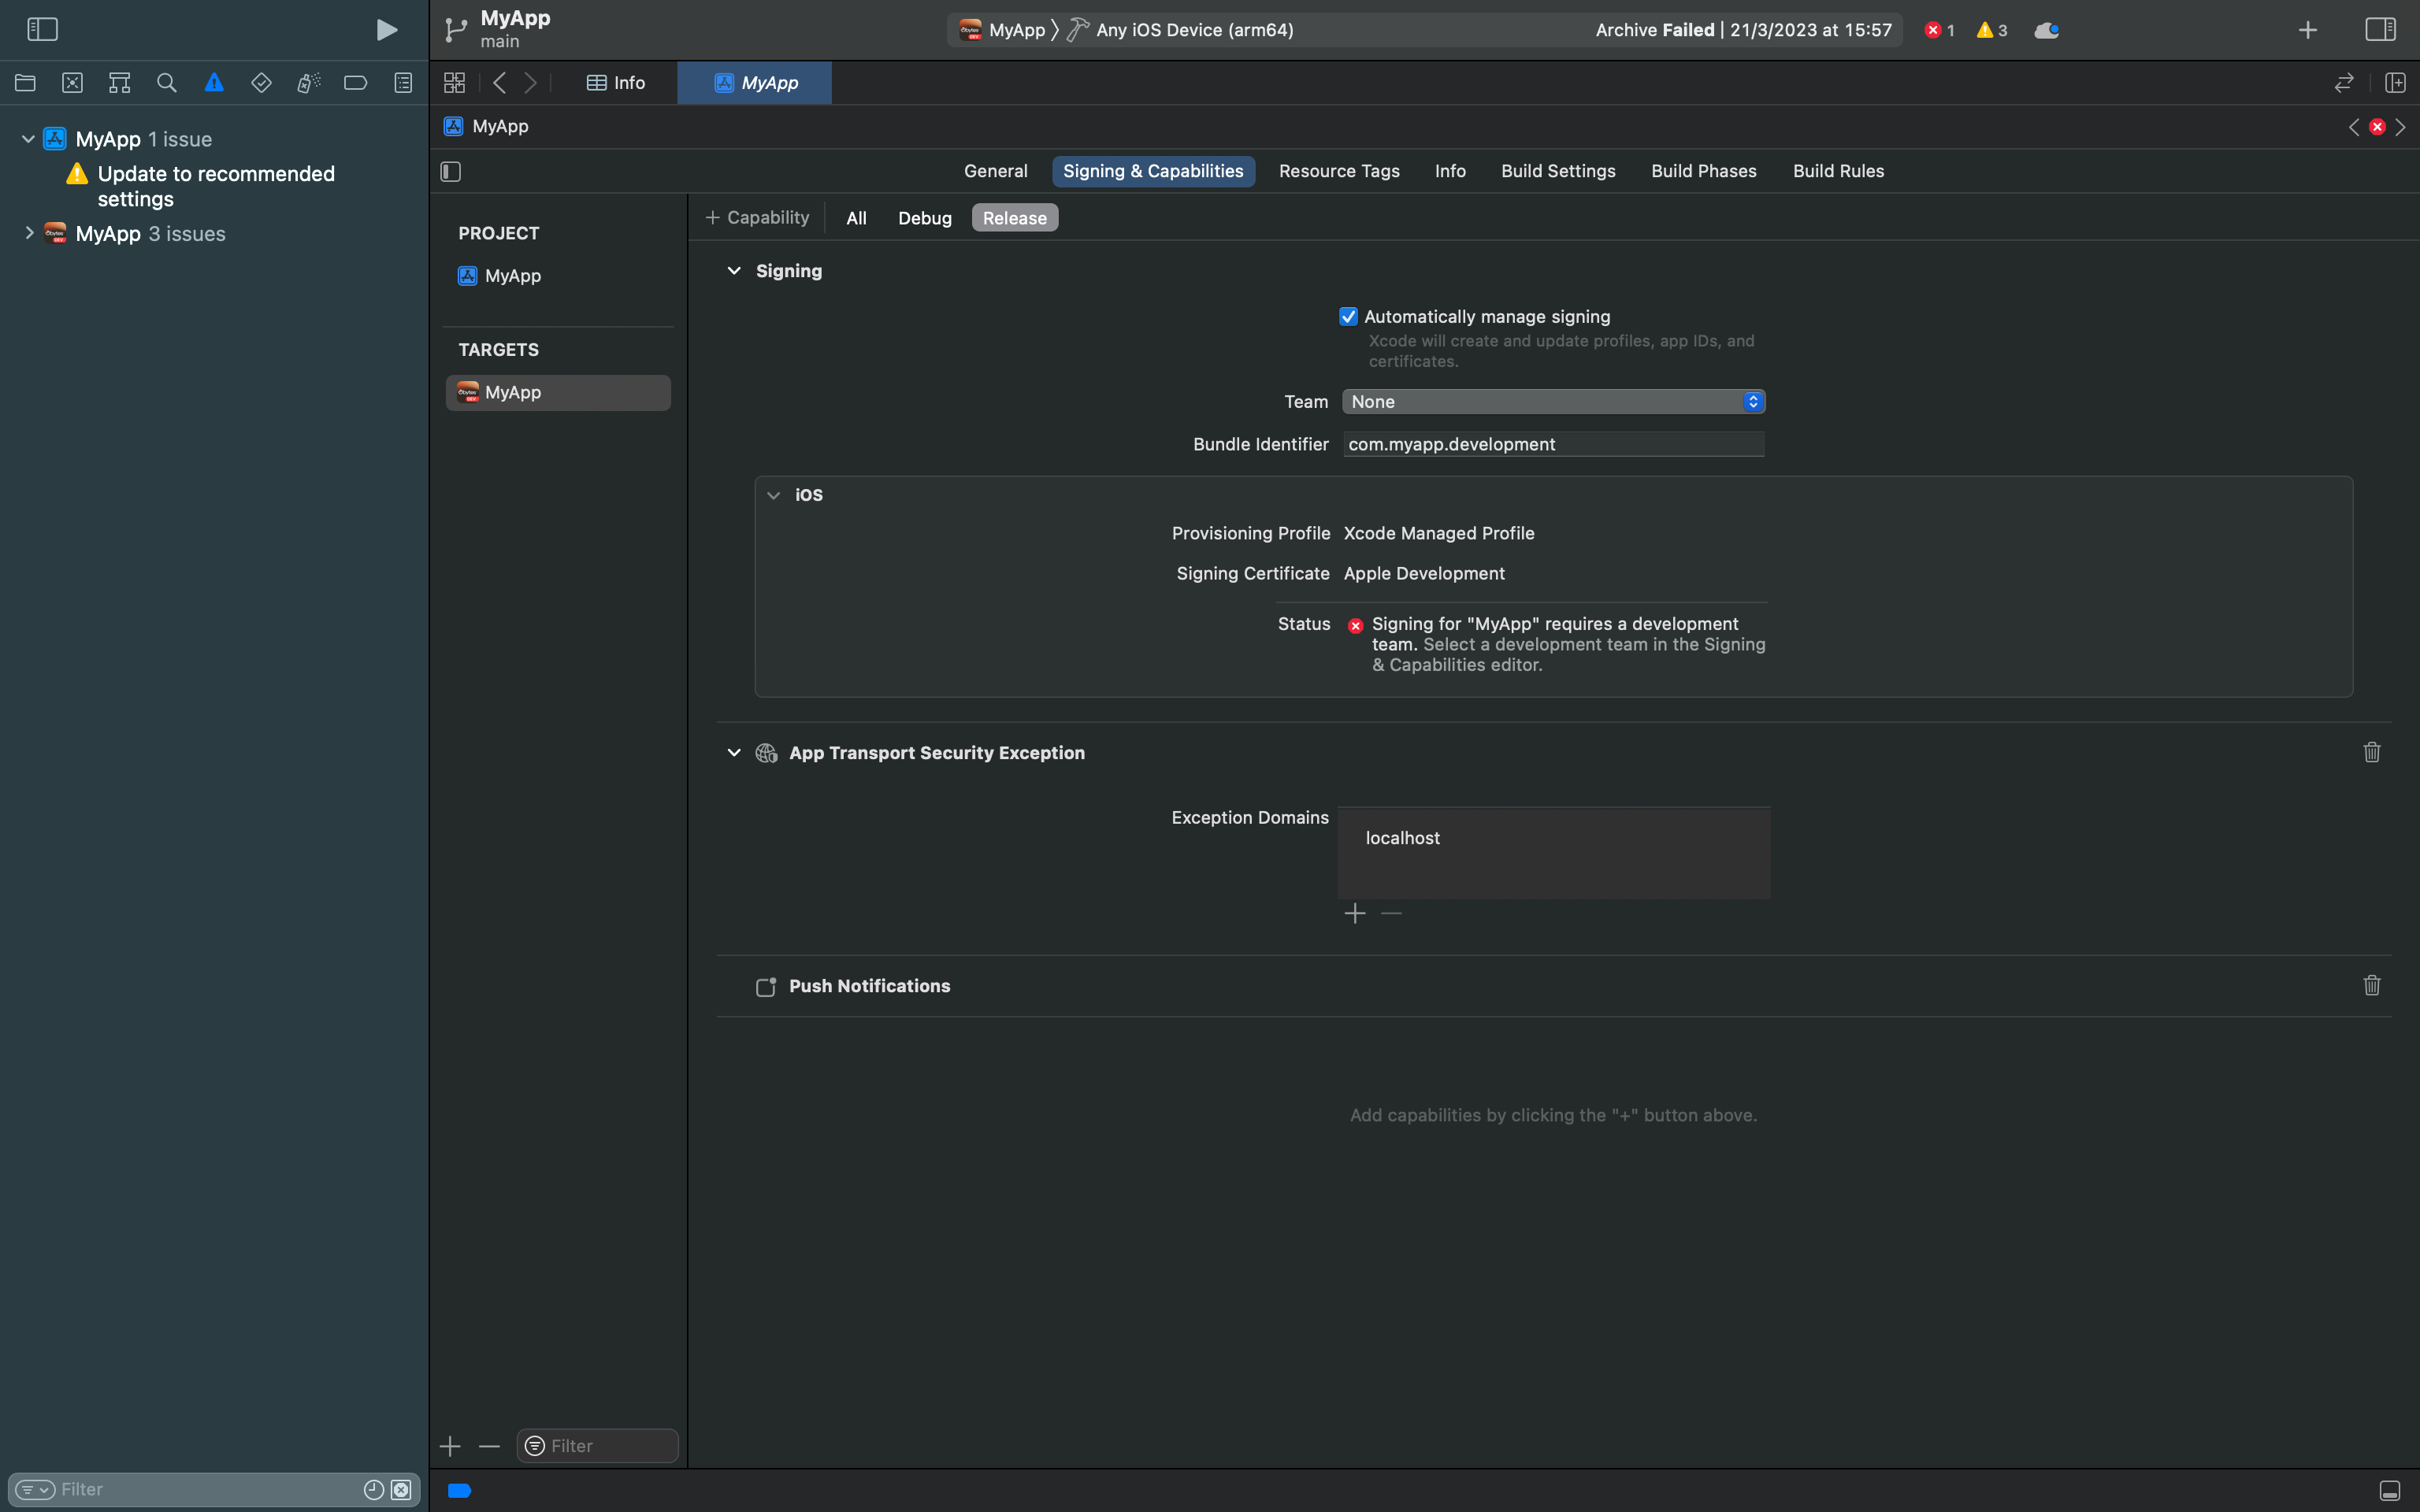Select the MyApp scheme in toolbar

(x=1002, y=30)
